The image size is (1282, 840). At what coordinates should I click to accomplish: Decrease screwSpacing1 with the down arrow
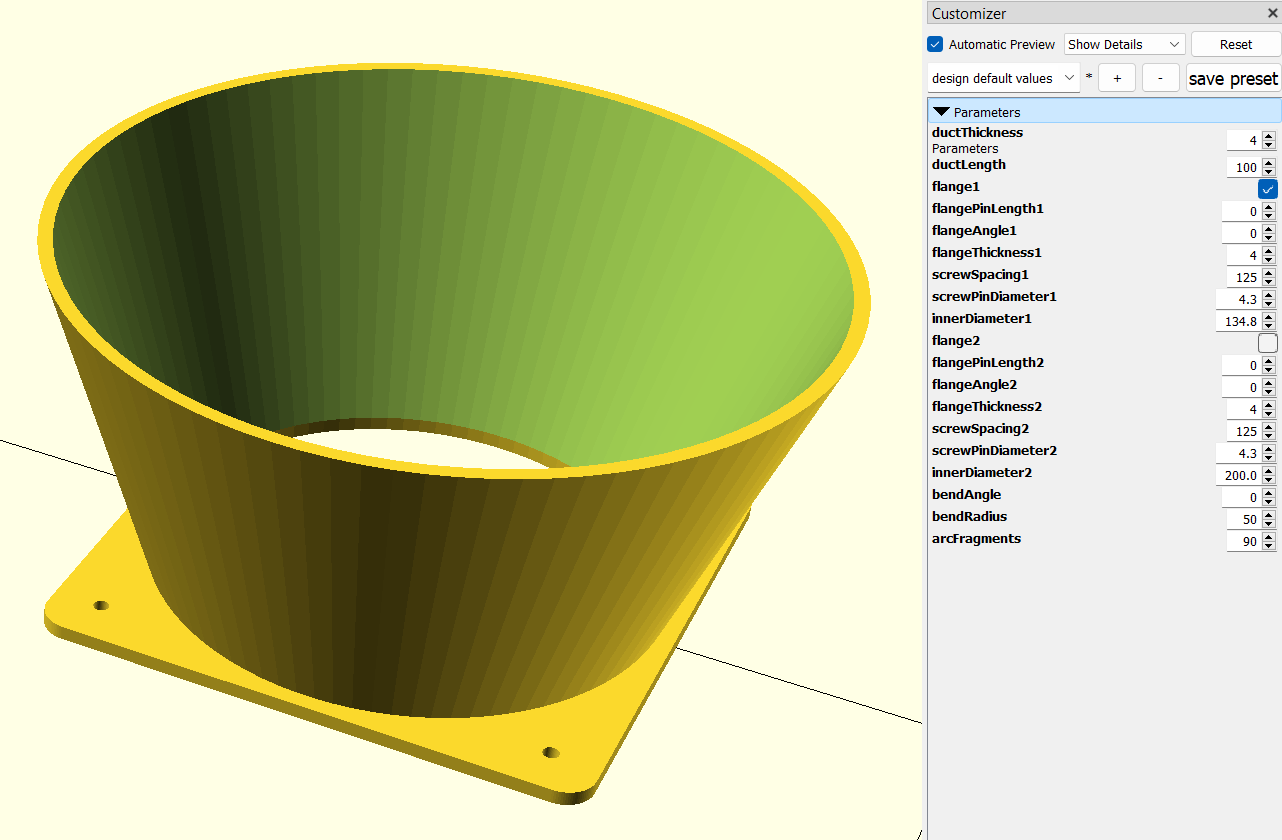click(x=1269, y=282)
